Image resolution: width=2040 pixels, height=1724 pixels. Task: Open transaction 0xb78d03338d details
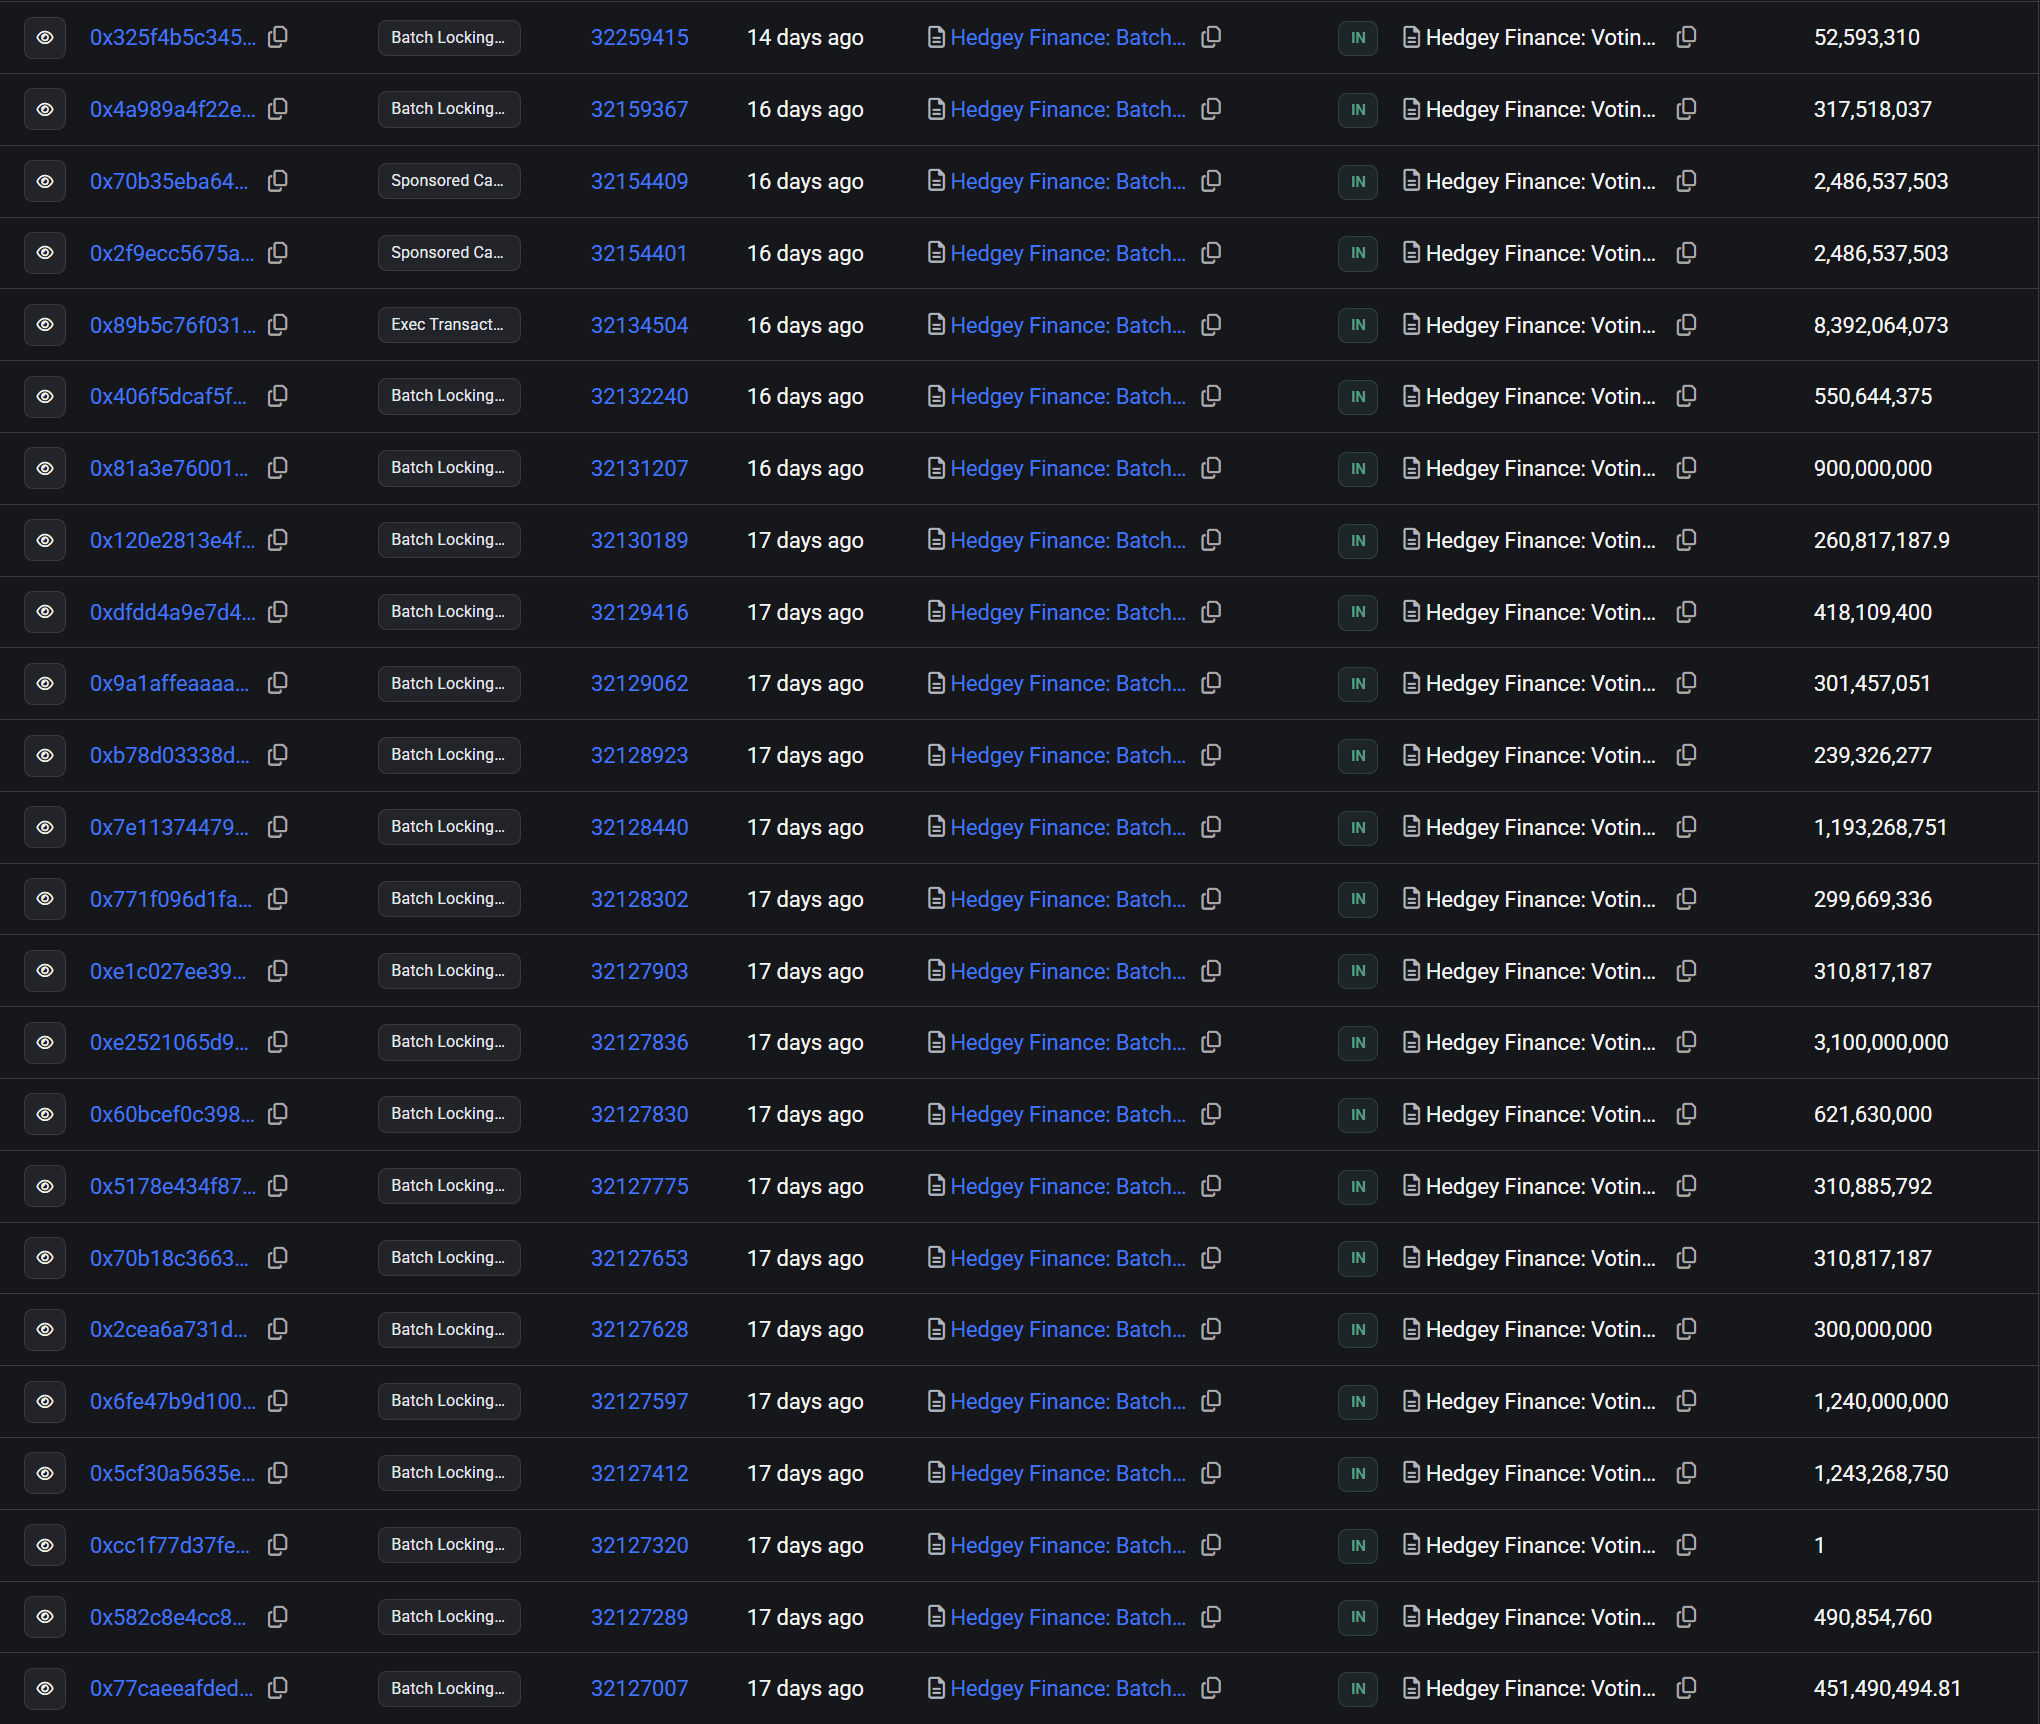point(170,755)
